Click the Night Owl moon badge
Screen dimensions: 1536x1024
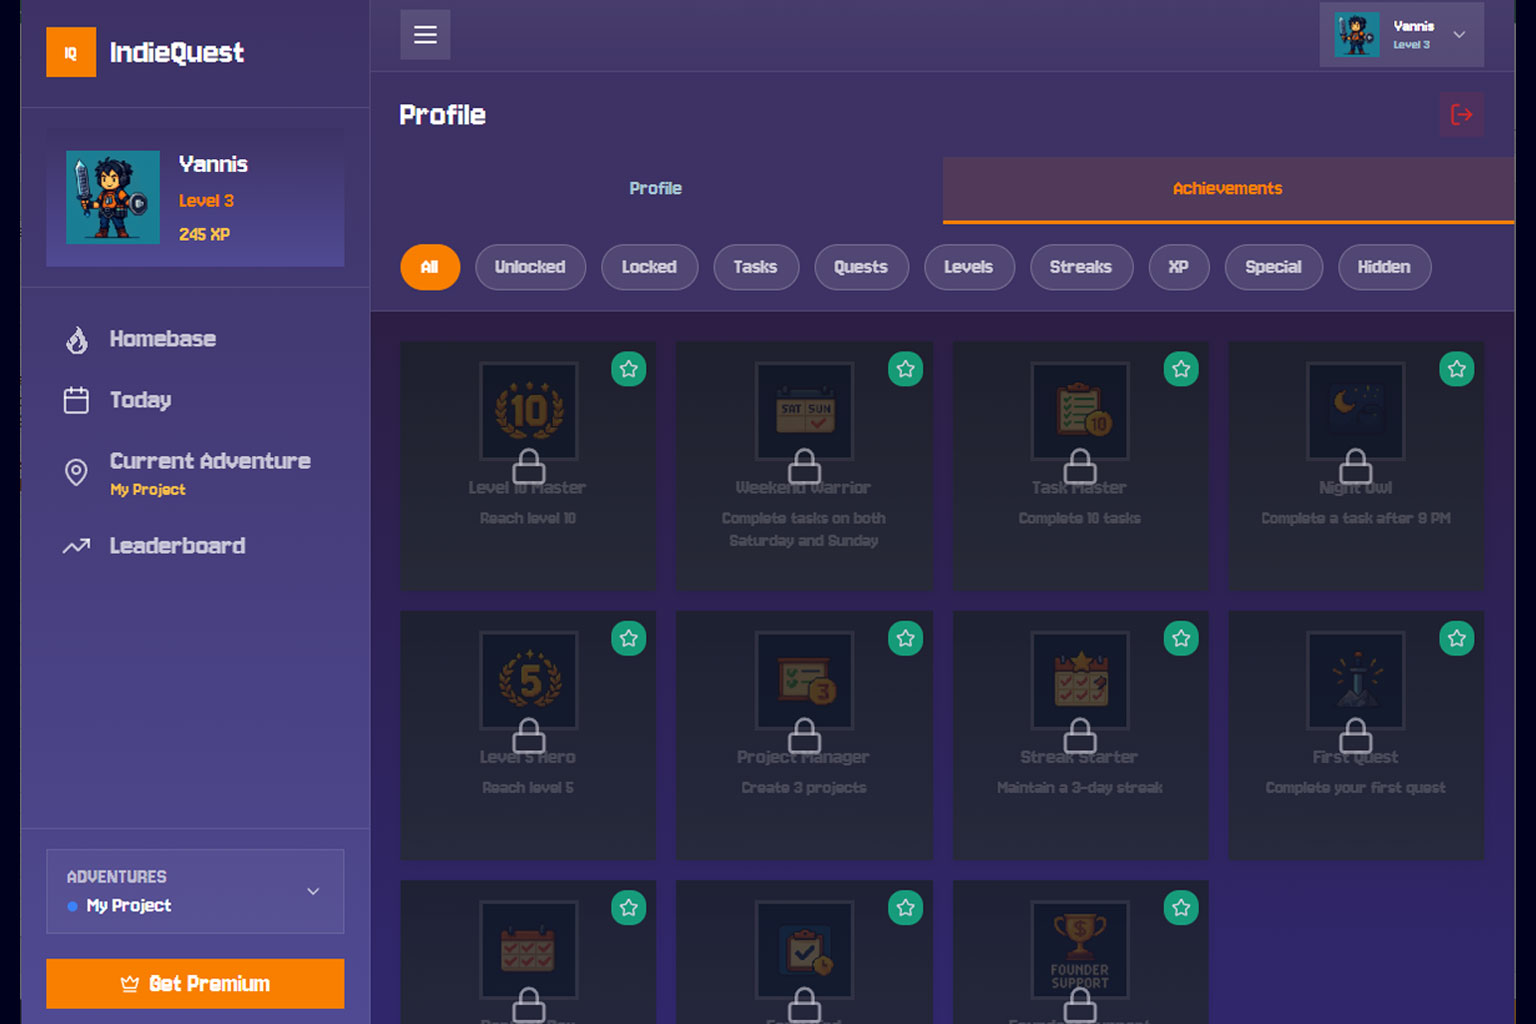[x=1355, y=410]
